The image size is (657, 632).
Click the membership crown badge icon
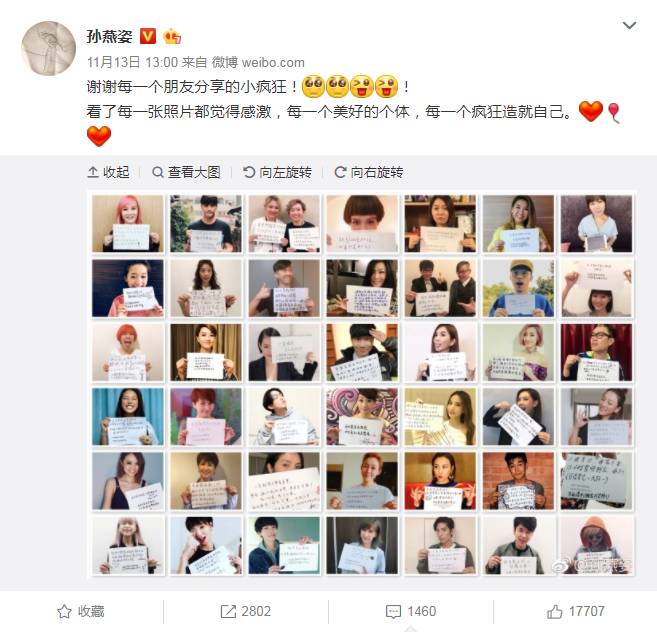click(x=172, y=36)
